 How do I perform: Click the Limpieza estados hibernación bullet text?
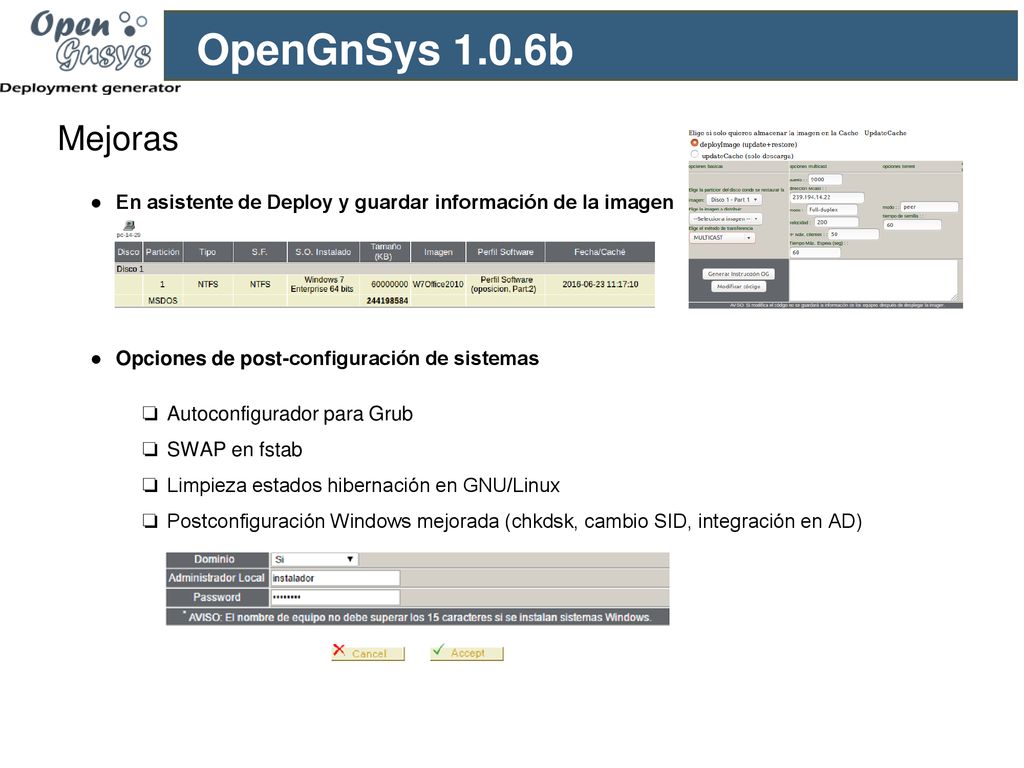(363, 486)
